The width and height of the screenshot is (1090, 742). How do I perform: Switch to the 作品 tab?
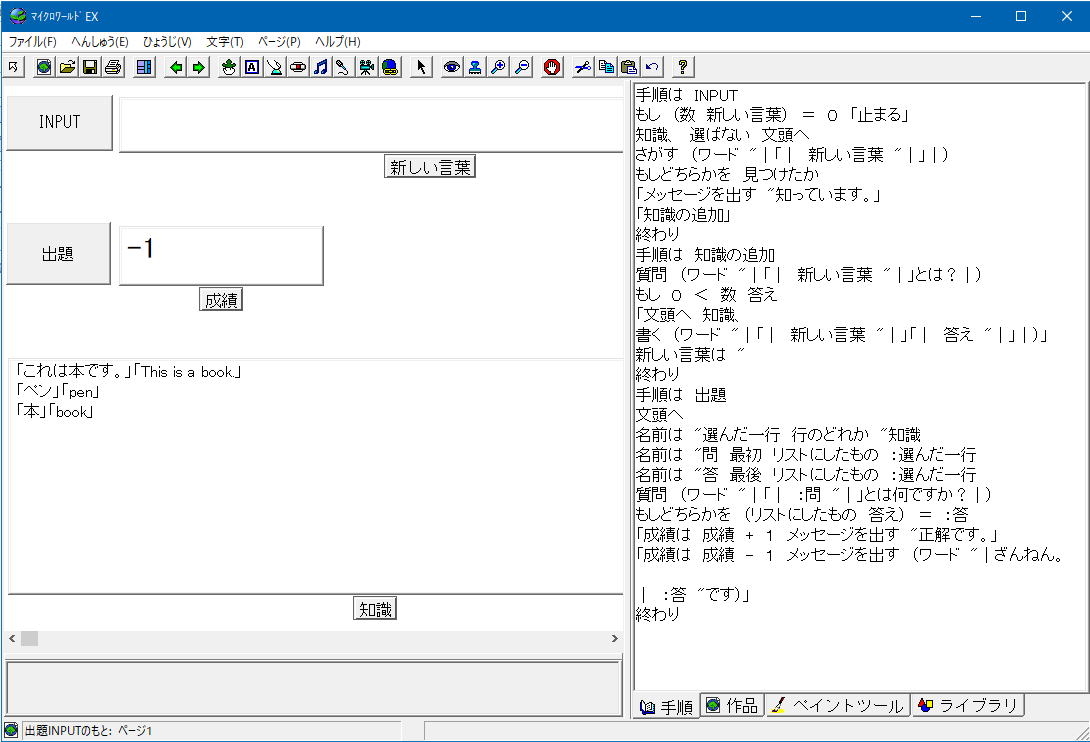[x=732, y=705]
